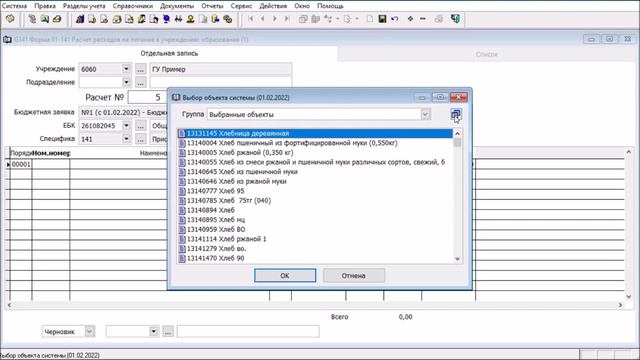Expand the Учреждение 6060 dropdown arrow

[126, 69]
